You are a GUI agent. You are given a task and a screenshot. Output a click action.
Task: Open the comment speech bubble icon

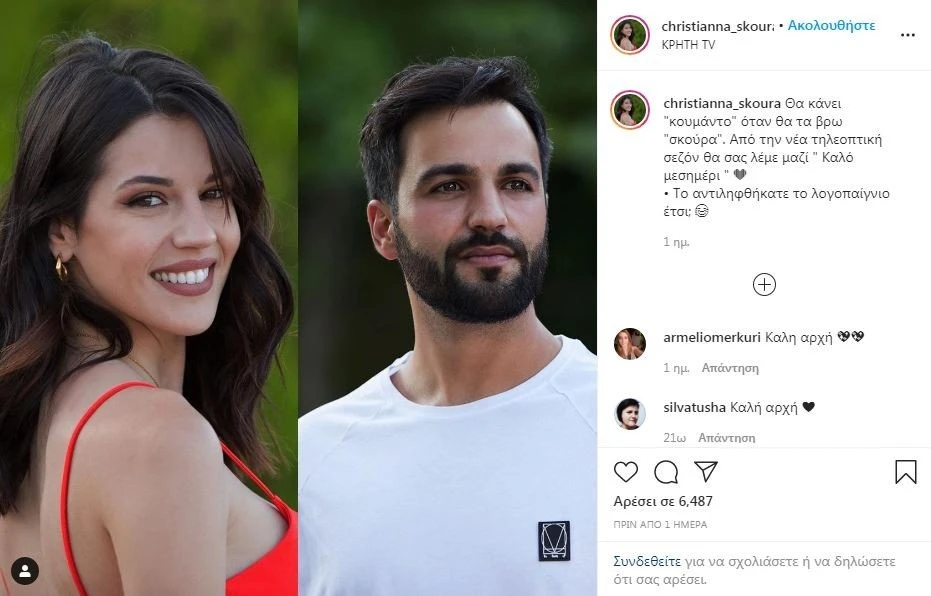click(x=666, y=472)
